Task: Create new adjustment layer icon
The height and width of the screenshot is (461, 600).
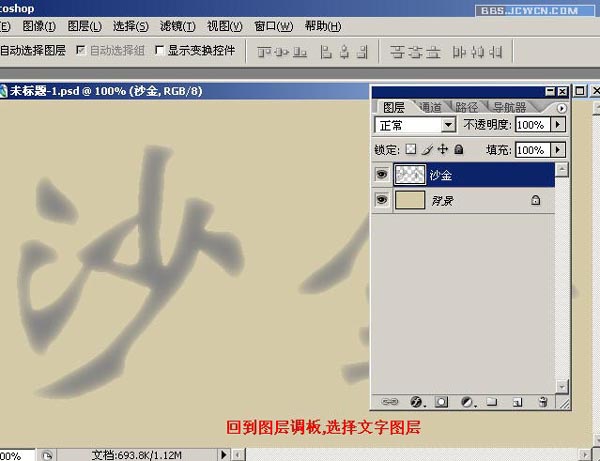Action: point(467,402)
